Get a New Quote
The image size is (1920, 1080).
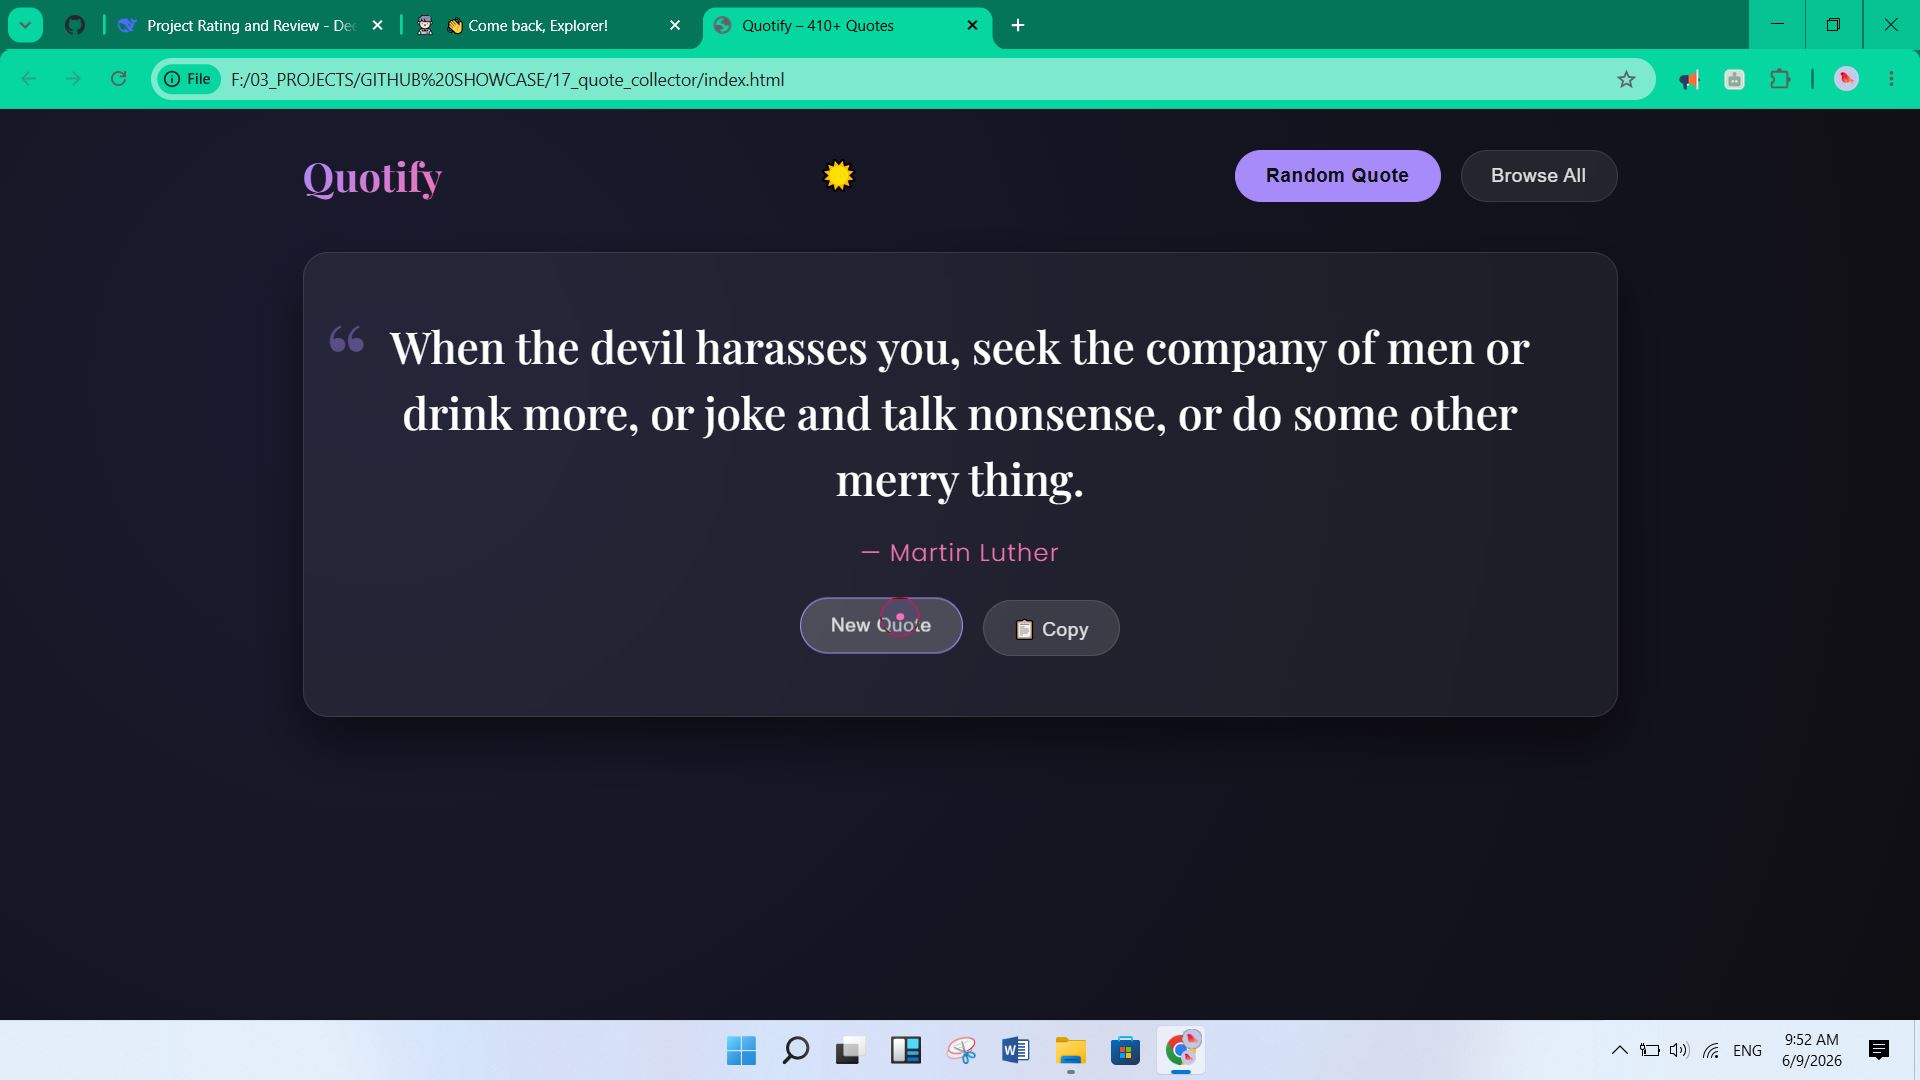[881, 625]
